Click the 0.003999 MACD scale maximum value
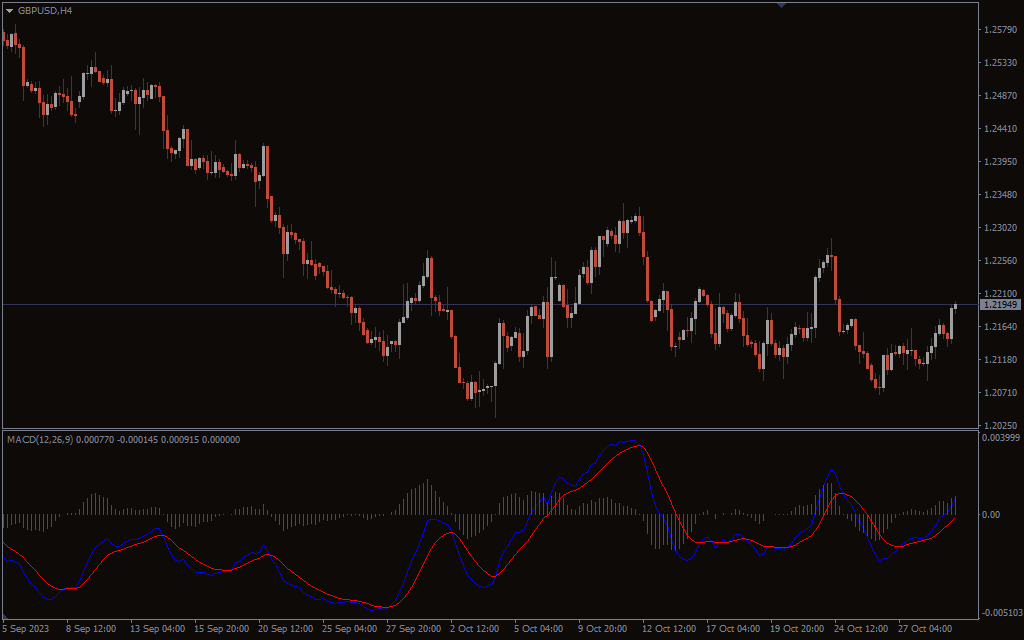Image resolution: width=1024 pixels, height=640 pixels. click(1000, 438)
